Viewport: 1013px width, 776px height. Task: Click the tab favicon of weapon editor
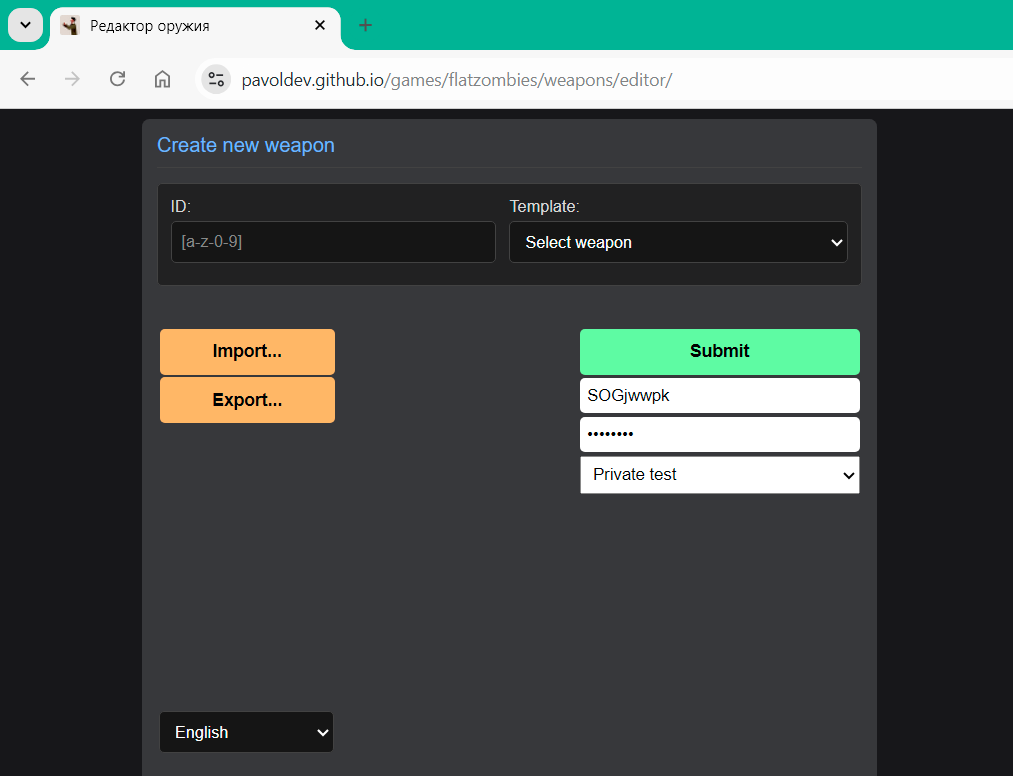(70, 25)
